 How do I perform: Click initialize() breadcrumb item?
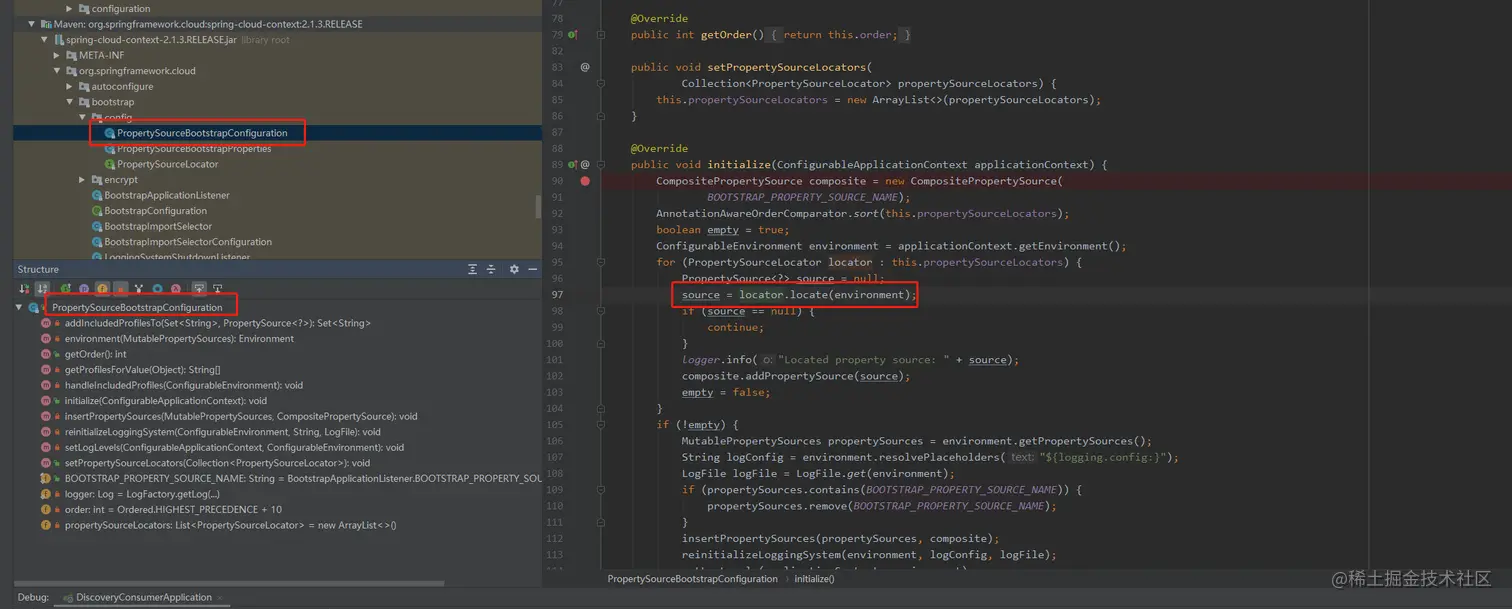click(814, 579)
